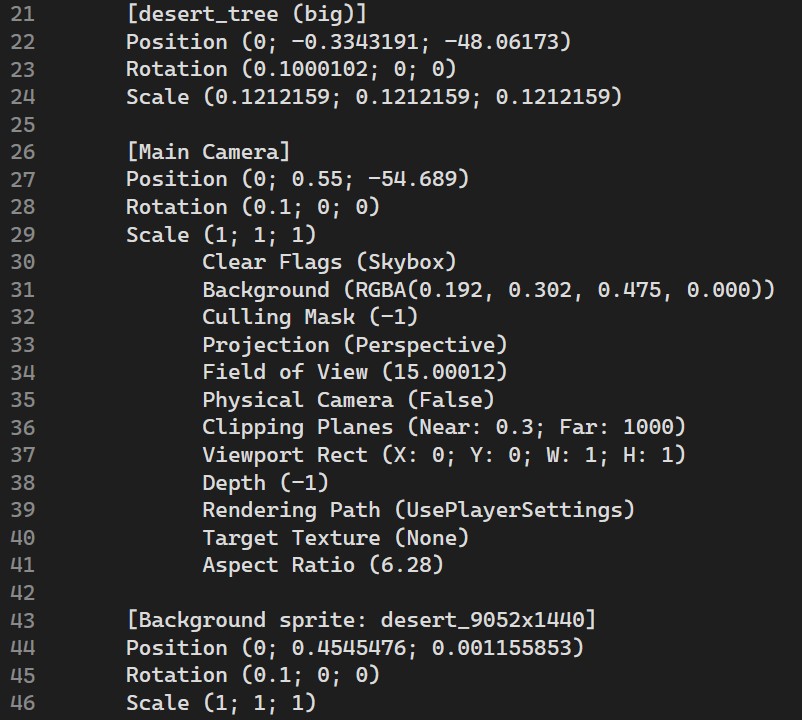802x720 pixels.
Task: Click the Rendering Path (UsePlayerSettings) text
Action: pyautogui.click(x=418, y=510)
